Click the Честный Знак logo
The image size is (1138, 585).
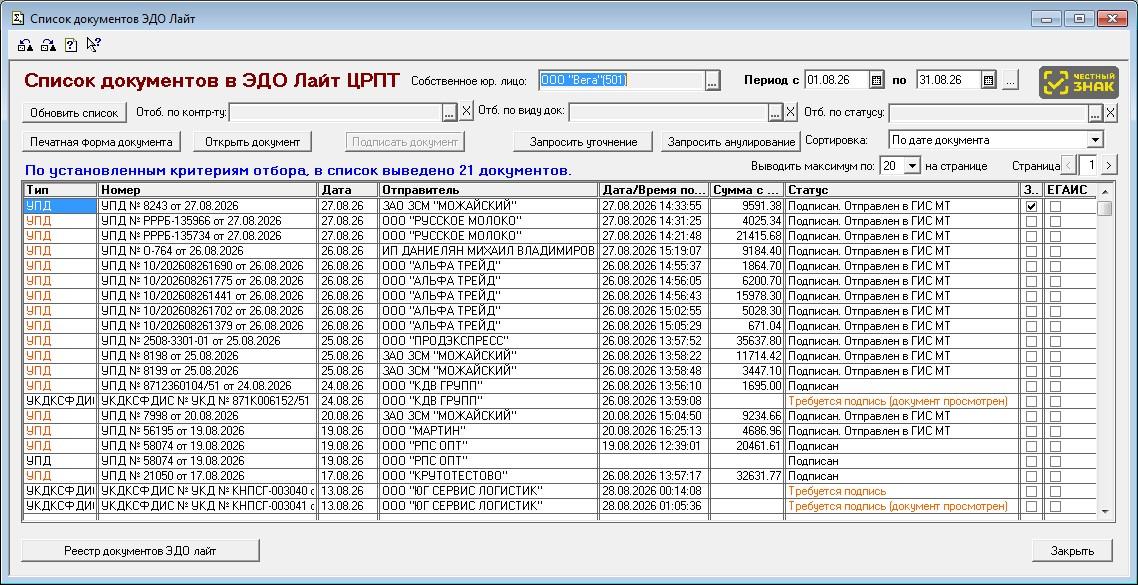coord(1078,82)
